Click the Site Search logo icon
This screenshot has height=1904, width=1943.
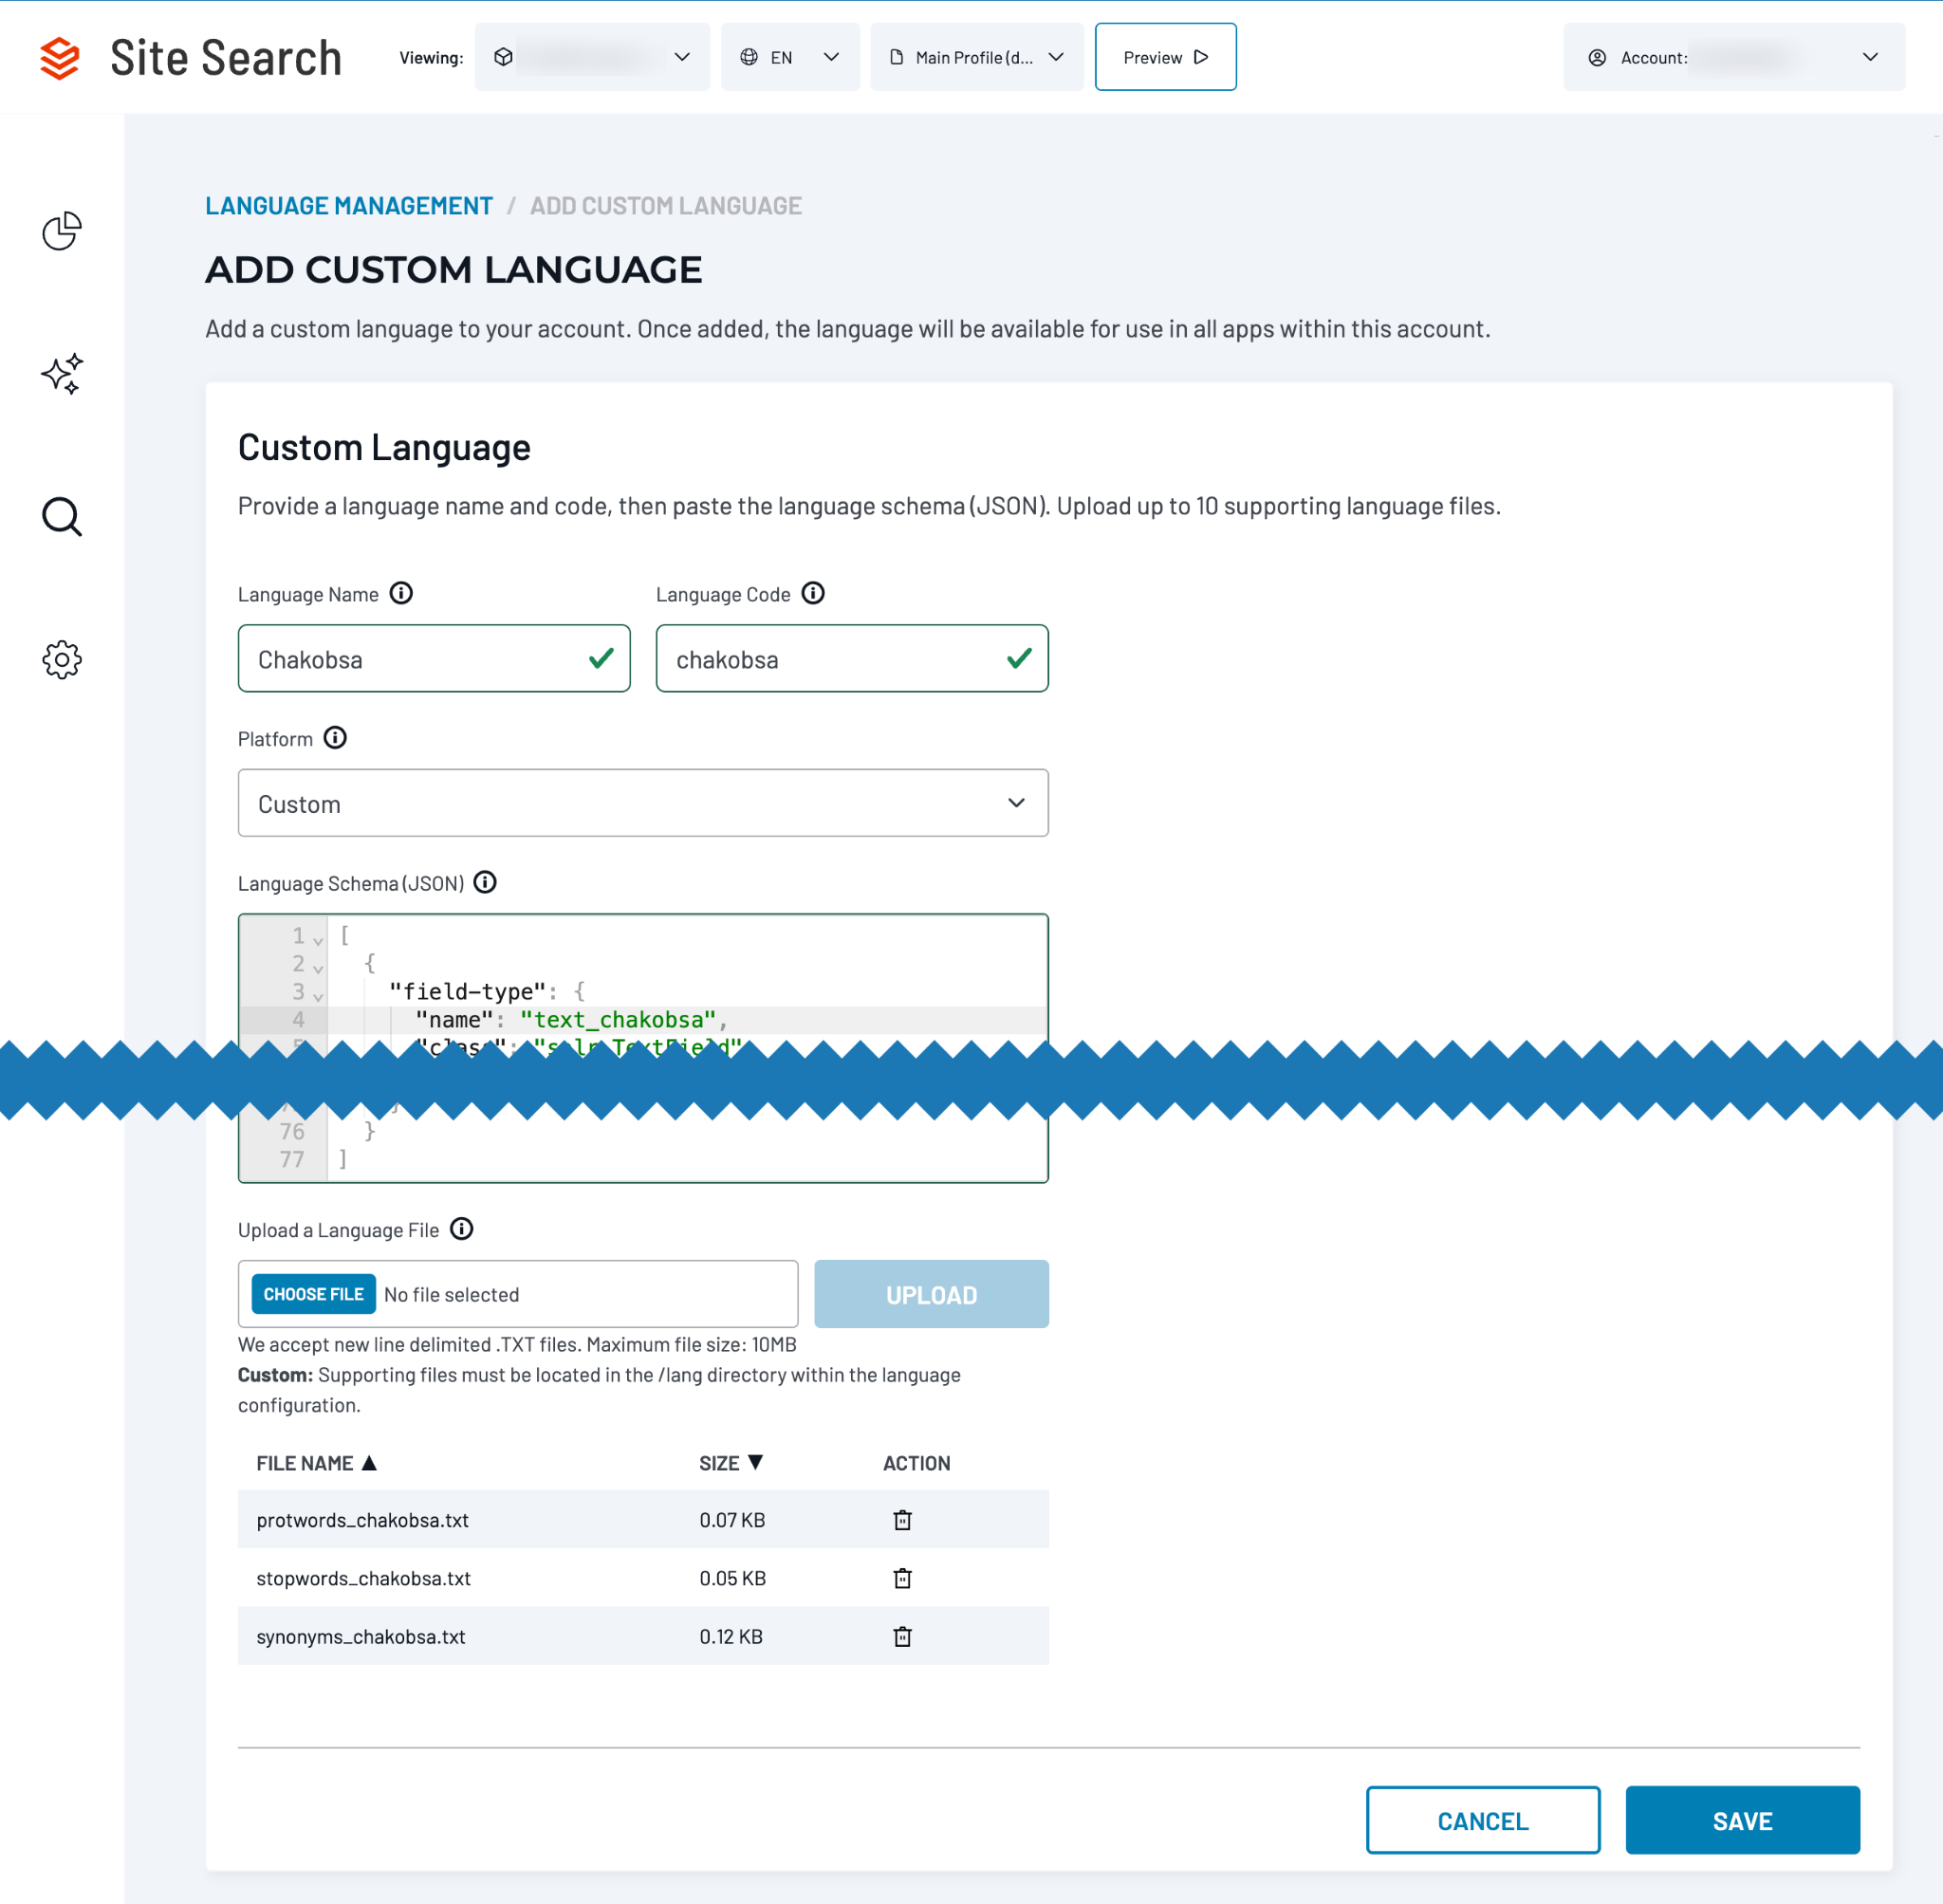pos(60,58)
